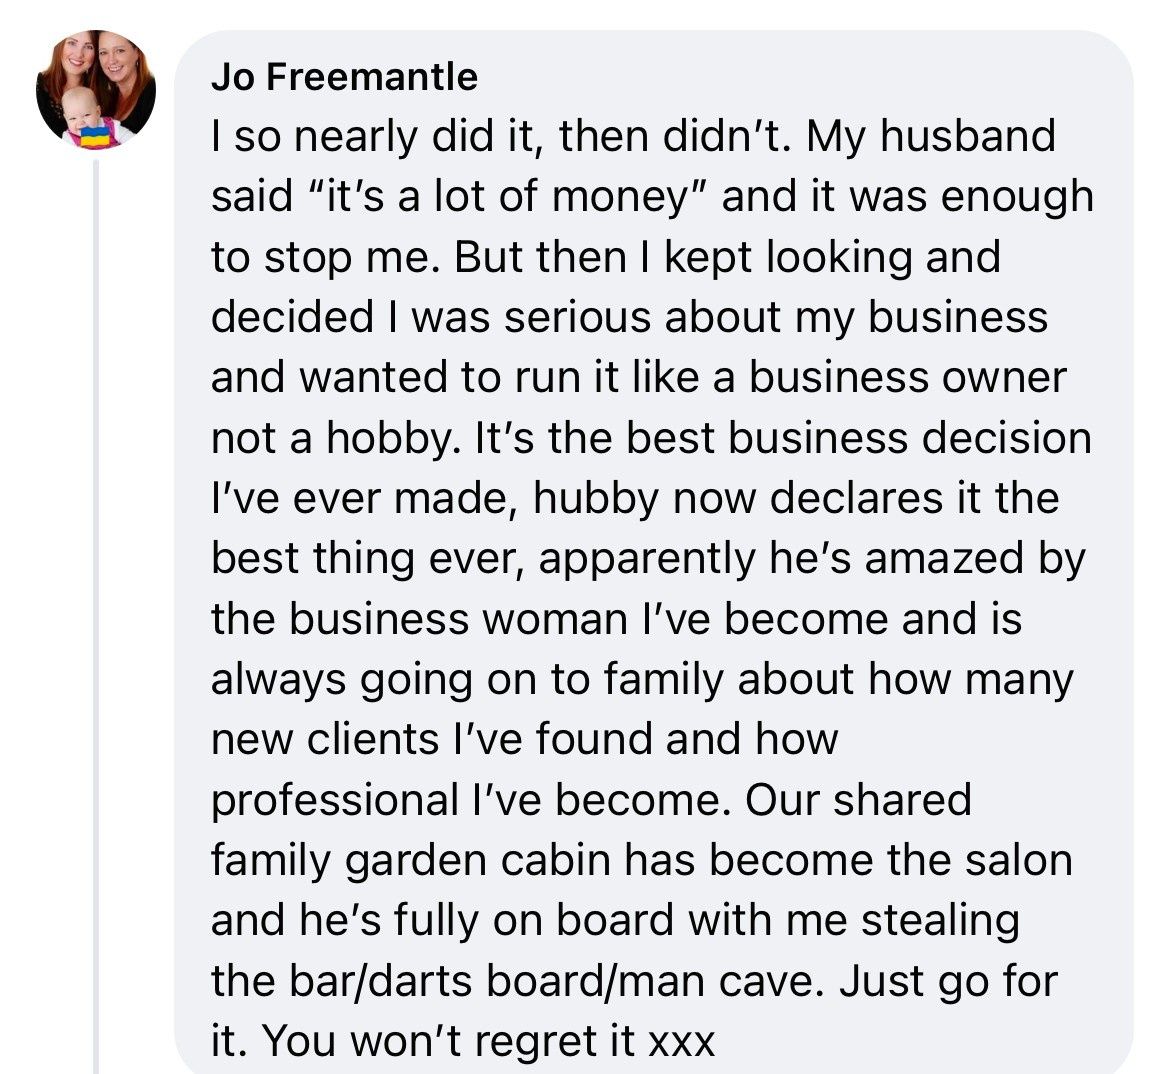
Task: Open Jo Freemantle's profile picture
Action: click(96, 90)
